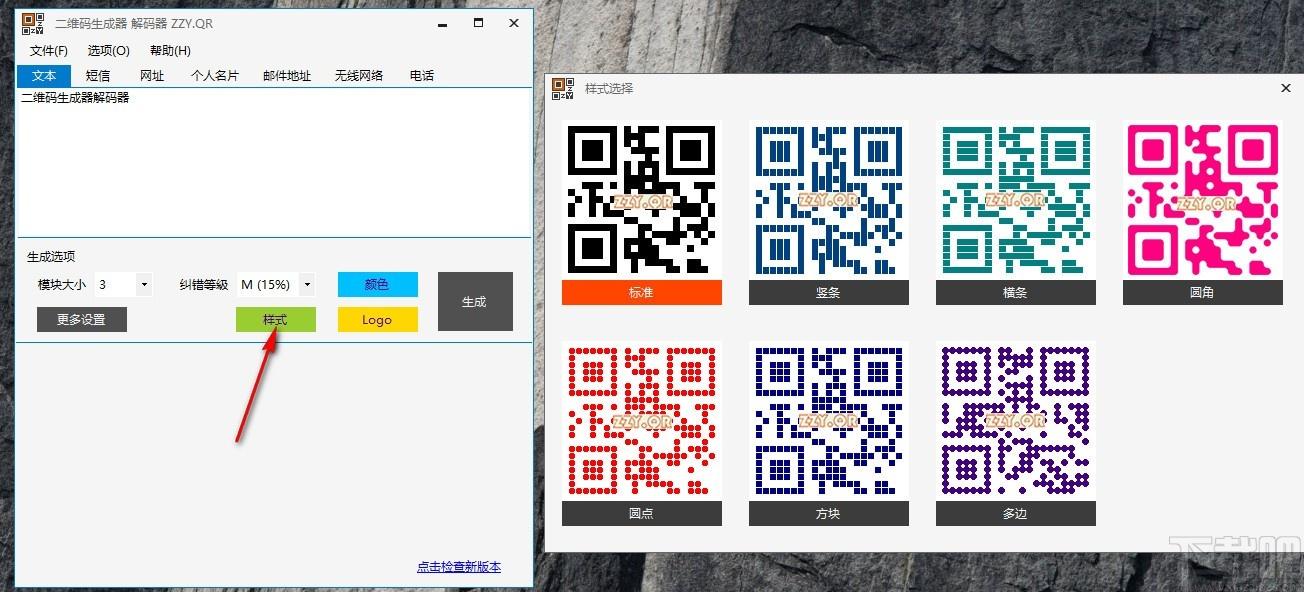Click the 多边 style label button
This screenshot has width=1304, height=592.
pyautogui.click(x=1016, y=513)
